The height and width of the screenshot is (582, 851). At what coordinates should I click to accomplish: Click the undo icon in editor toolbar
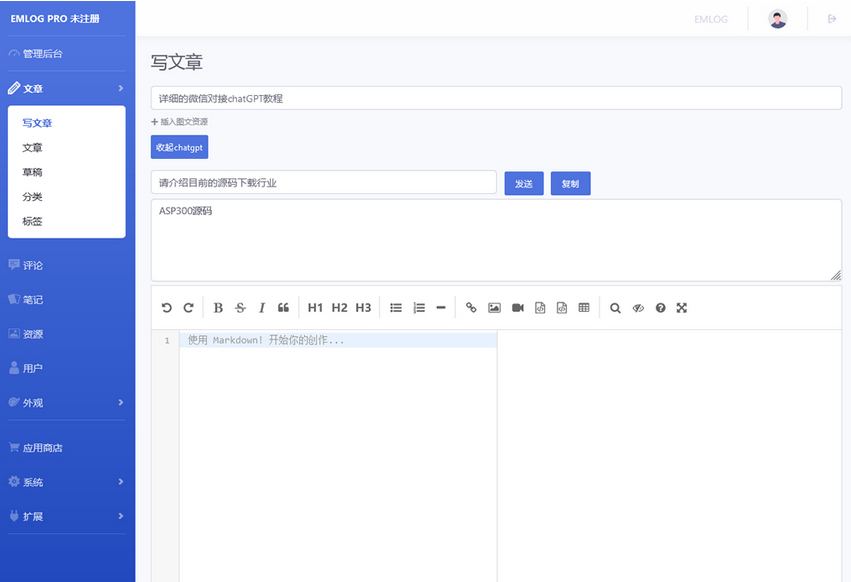tap(167, 308)
